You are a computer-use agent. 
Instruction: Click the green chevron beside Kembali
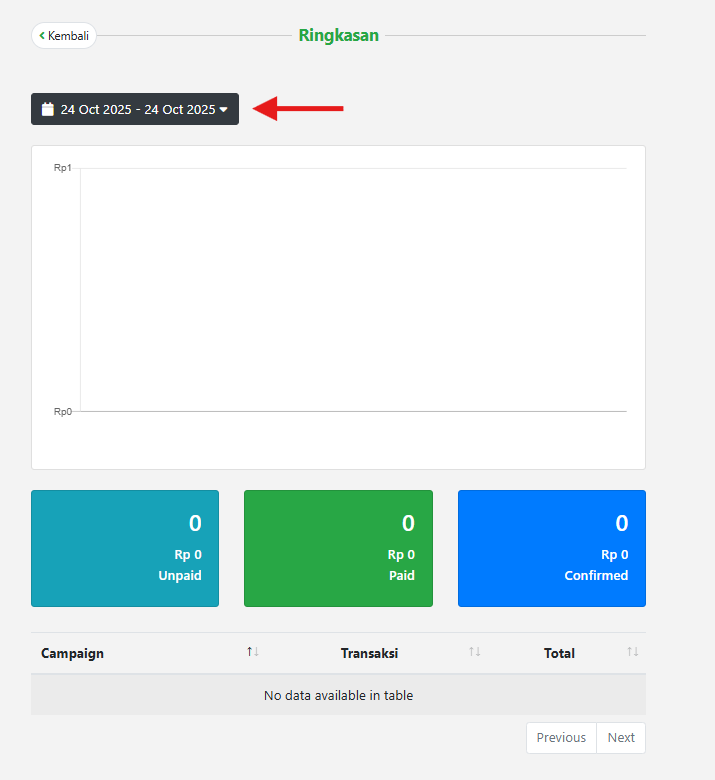[x=42, y=36]
